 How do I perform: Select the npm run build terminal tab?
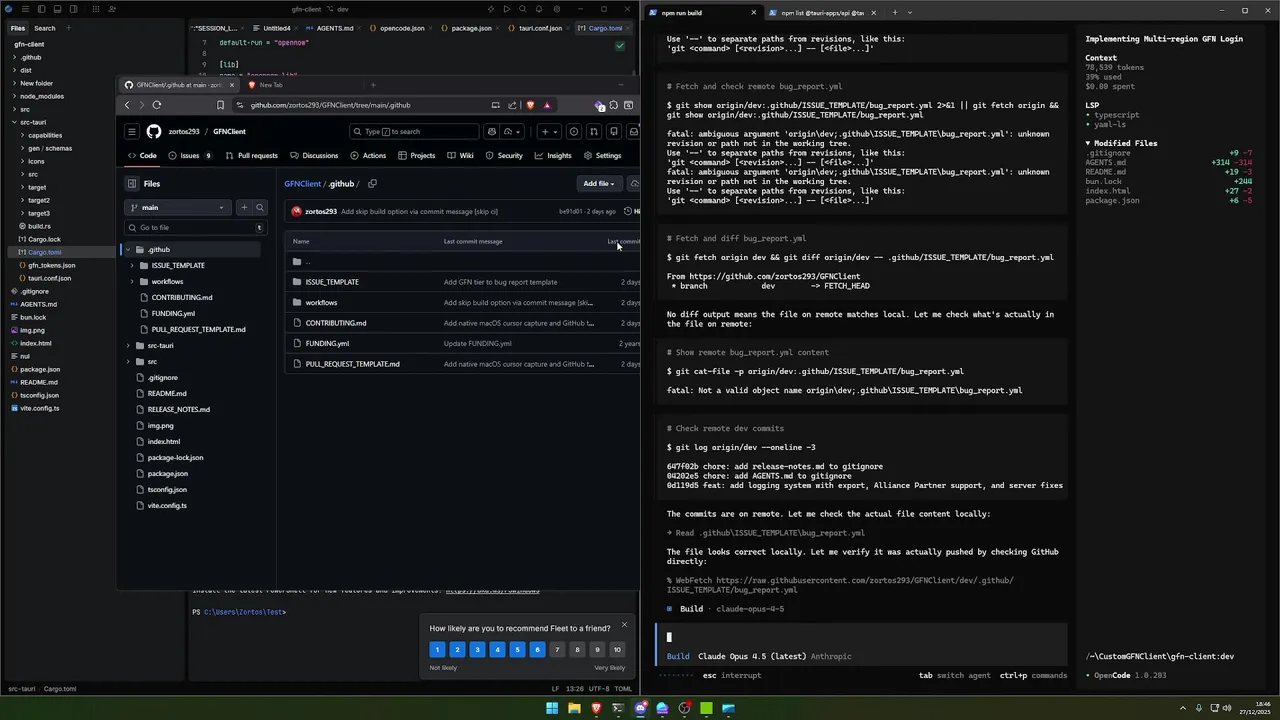pyautogui.click(x=703, y=13)
